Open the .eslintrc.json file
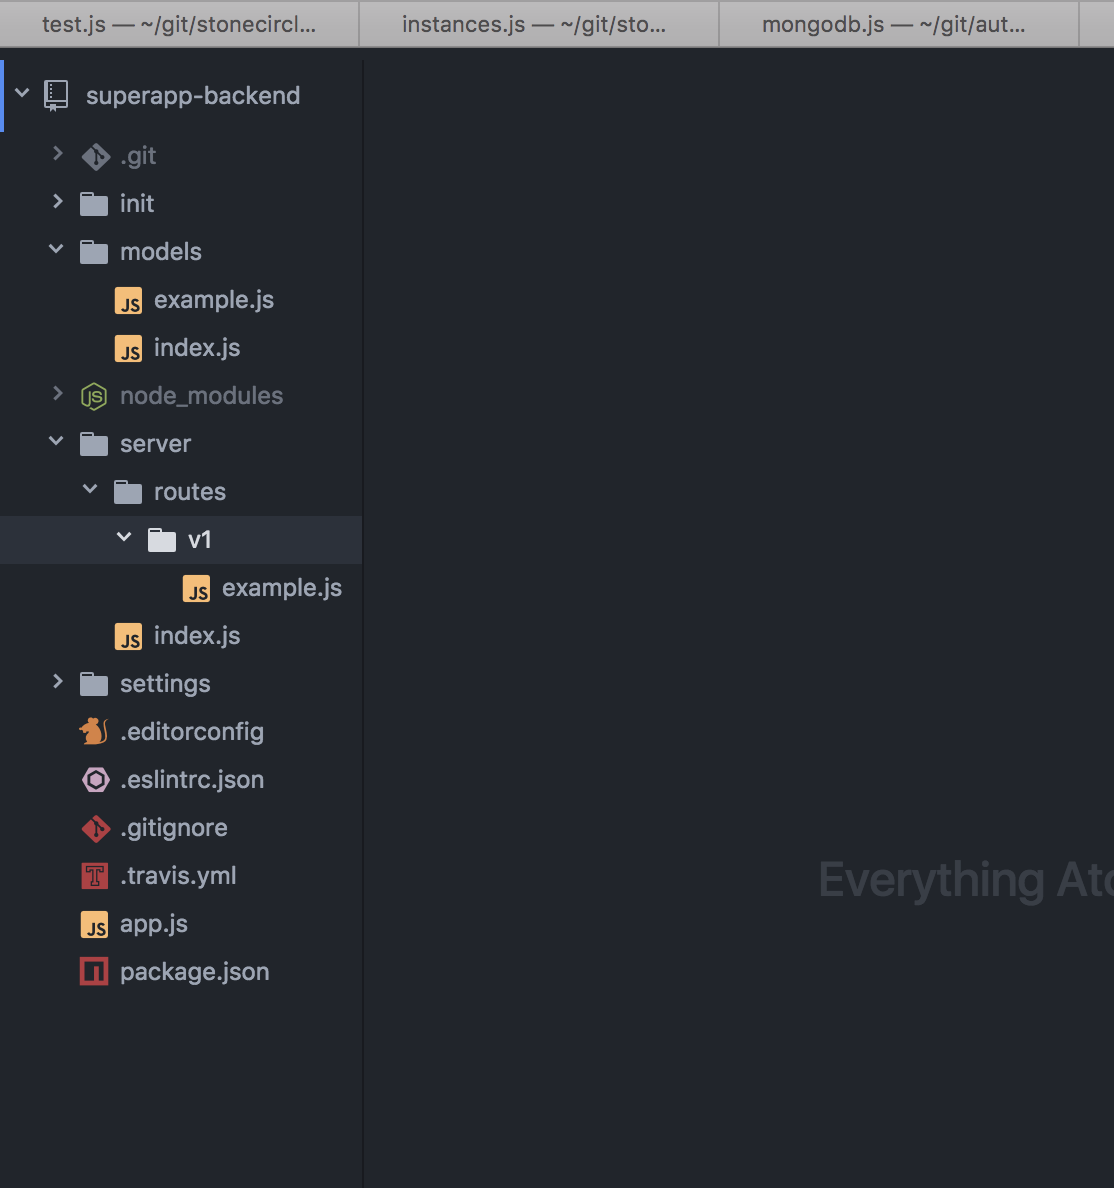The height and width of the screenshot is (1188, 1114). [192, 780]
